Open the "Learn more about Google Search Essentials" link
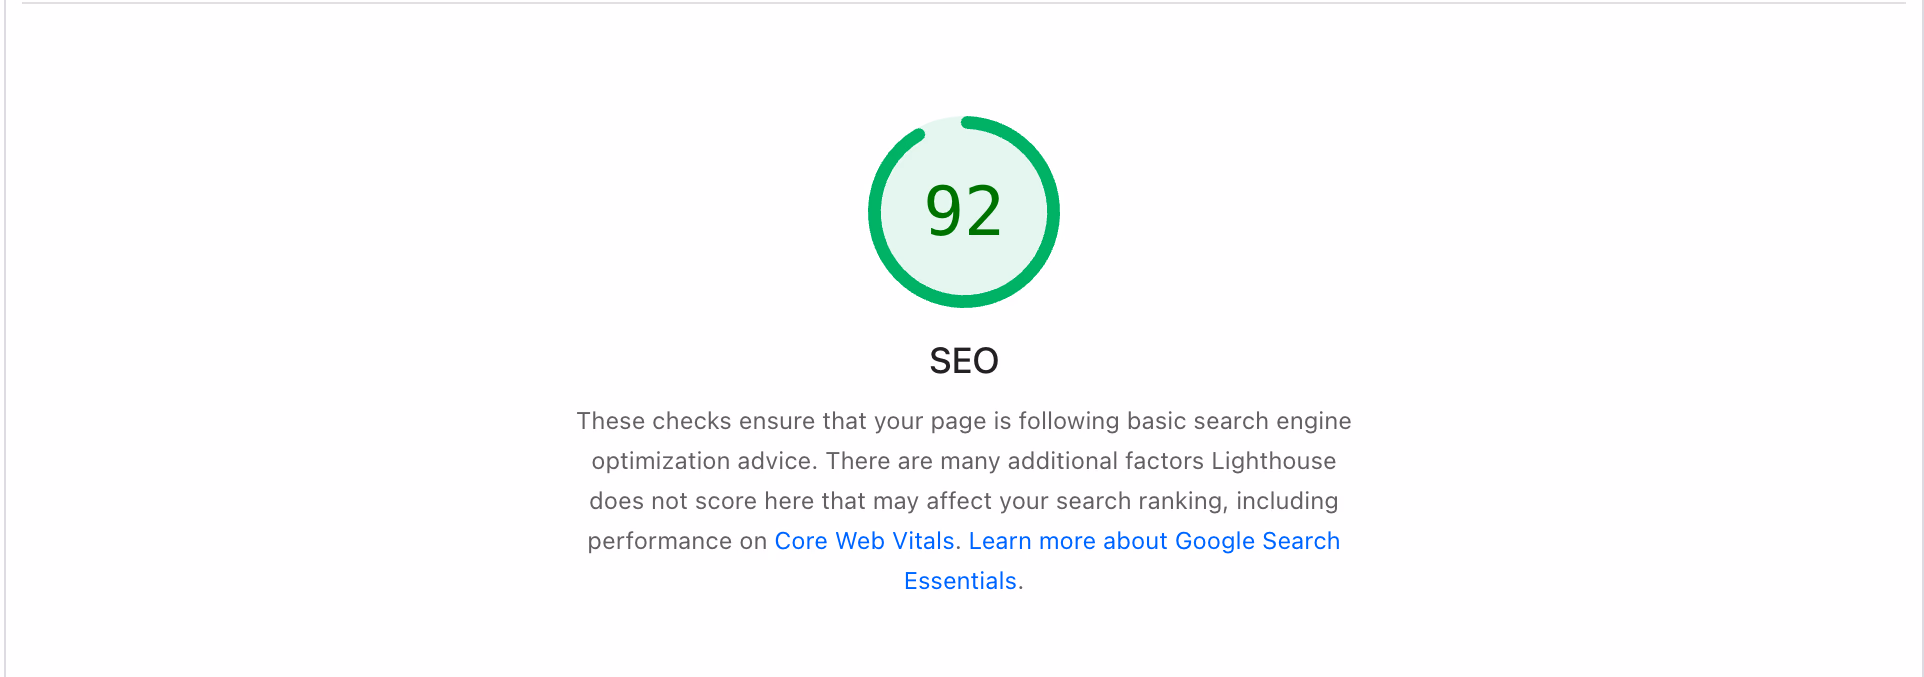Viewport: 1924px width, 677px height. [x=1154, y=541]
